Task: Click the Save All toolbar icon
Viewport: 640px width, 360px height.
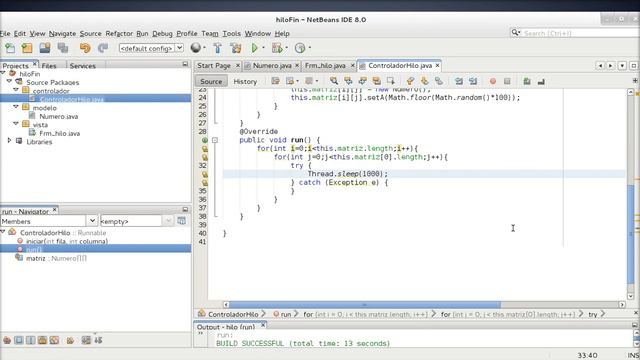Action: 63,48
